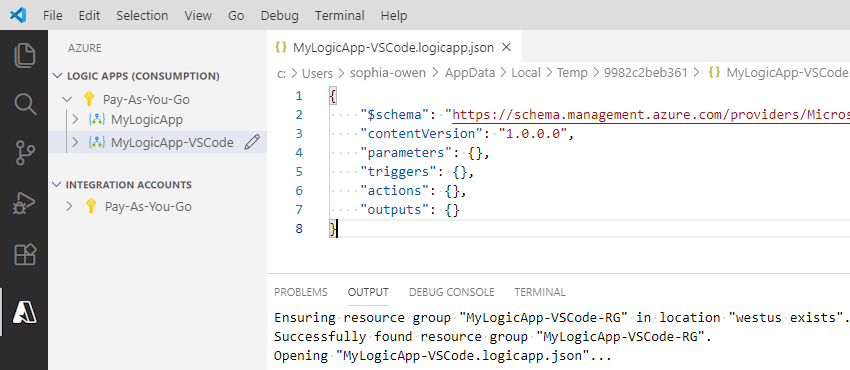850x370 pixels.
Task: Click the MyLogicApp logic app icon
Action: [96, 119]
